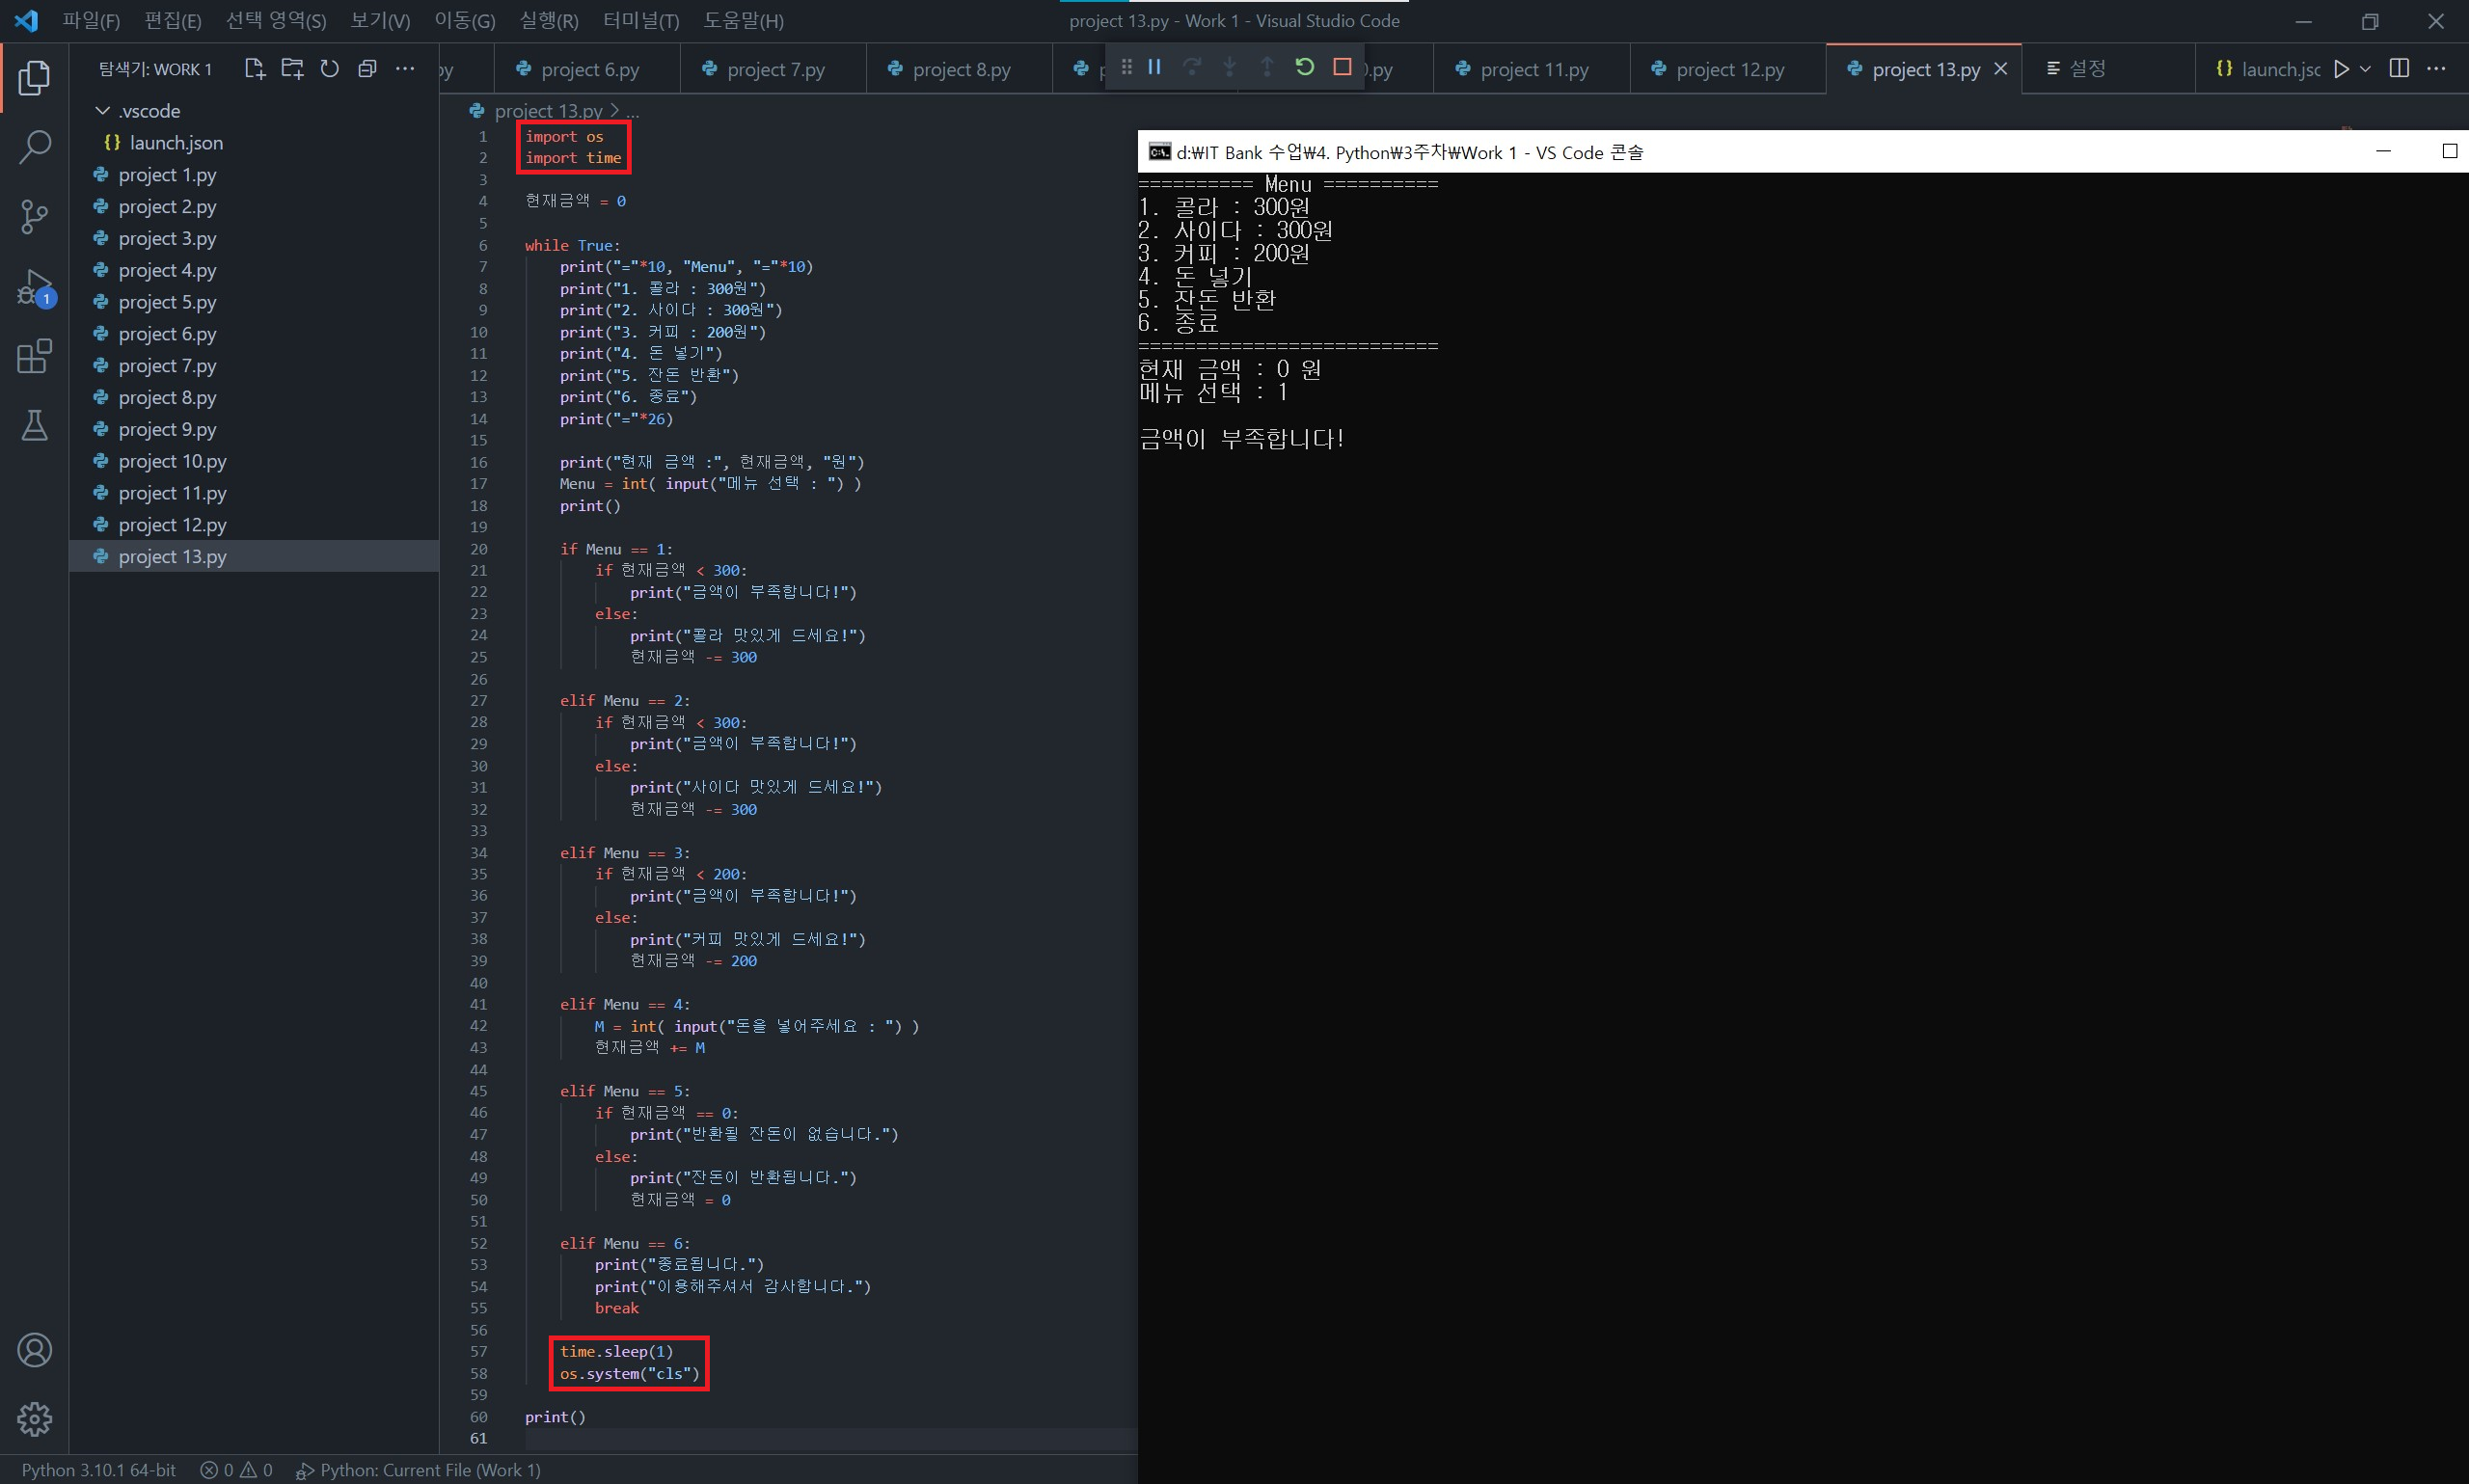This screenshot has width=2469, height=1484.
Task: Open Source Control view
Action: coord(34,216)
